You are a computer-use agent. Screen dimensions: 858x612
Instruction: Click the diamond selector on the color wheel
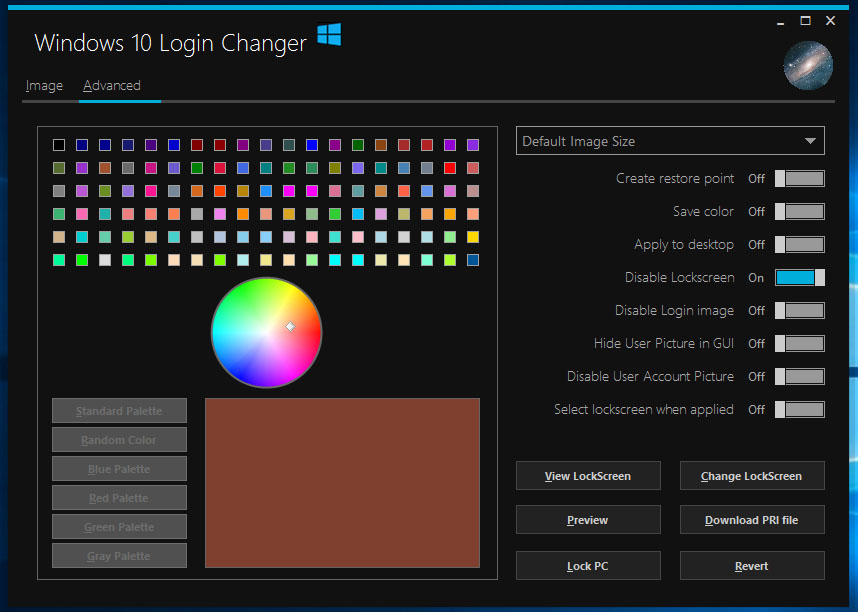(x=291, y=326)
